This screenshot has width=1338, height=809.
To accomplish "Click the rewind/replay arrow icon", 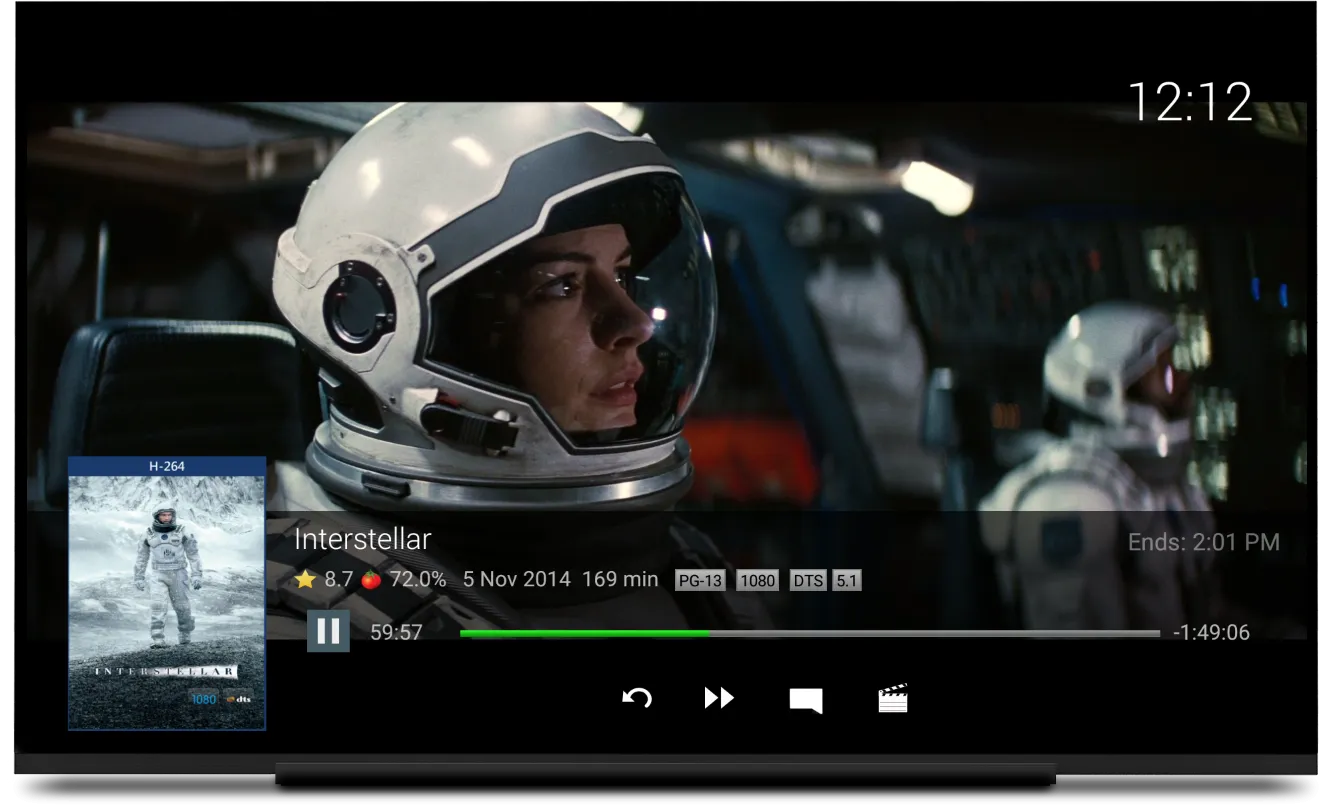I will (637, 698).
